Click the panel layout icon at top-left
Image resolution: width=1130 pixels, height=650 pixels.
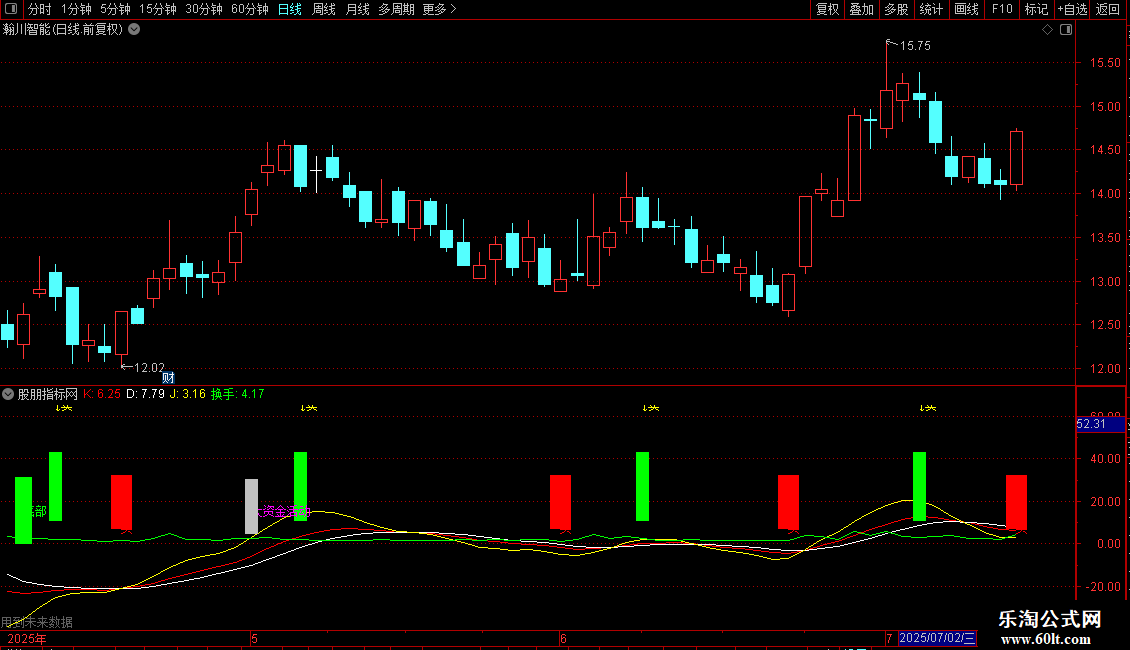(x=11, y=9)
